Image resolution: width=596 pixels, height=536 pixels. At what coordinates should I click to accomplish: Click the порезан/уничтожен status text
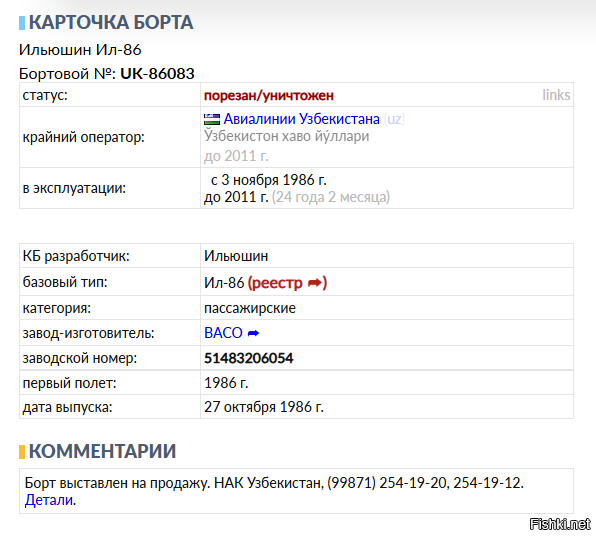pyautogui.click(x=269, y=95)
